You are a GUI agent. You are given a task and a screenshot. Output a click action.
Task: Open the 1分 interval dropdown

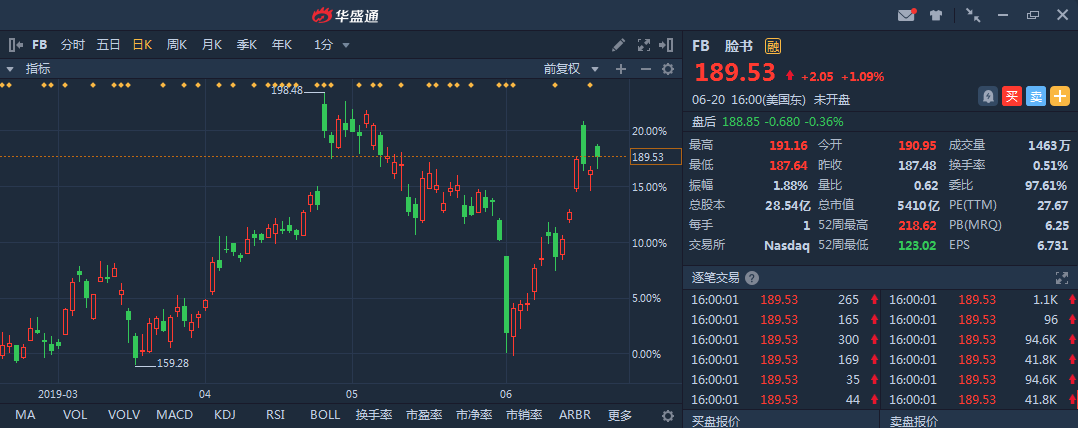point(332,45)
